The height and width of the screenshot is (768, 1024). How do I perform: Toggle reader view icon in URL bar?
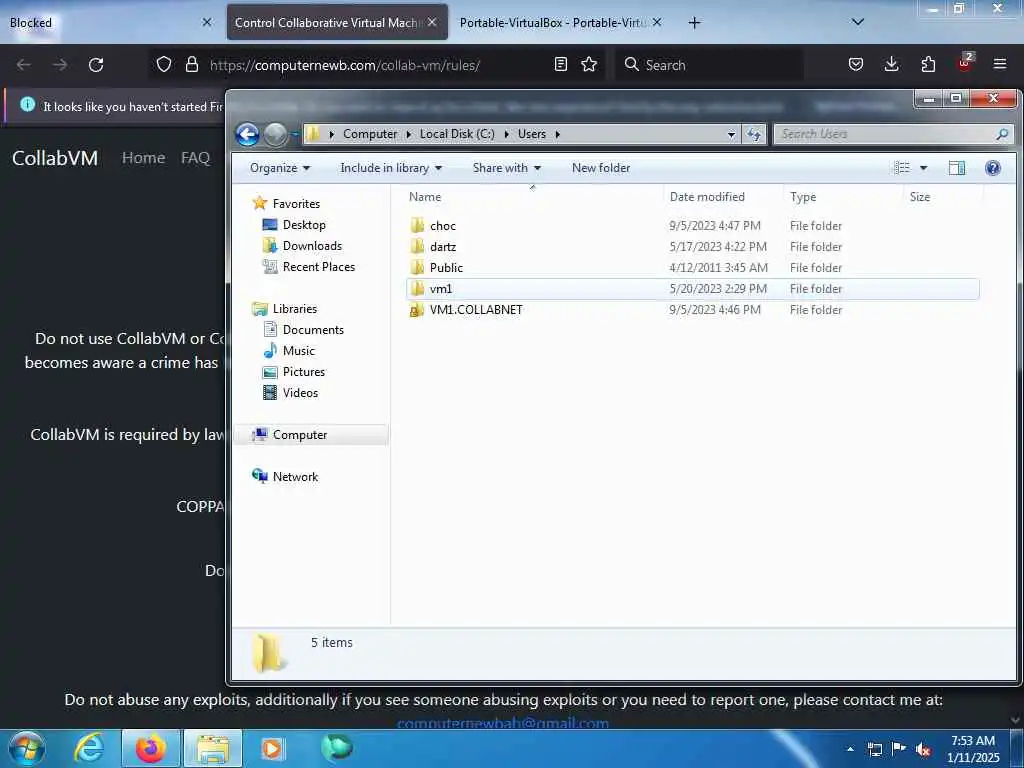click(x=560, y=64)
